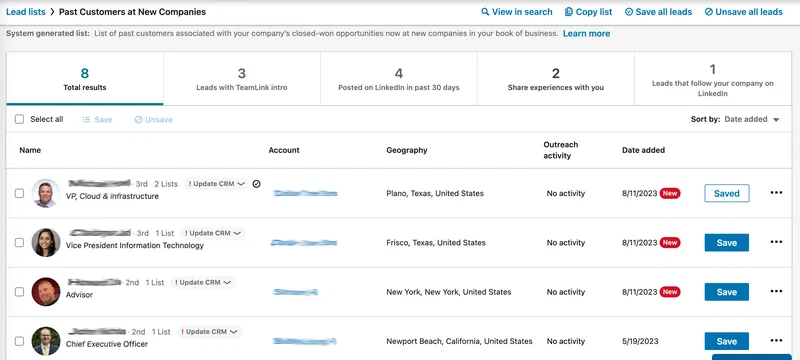Open the Sort by Date added dropdown

click(x=735, y=119)
